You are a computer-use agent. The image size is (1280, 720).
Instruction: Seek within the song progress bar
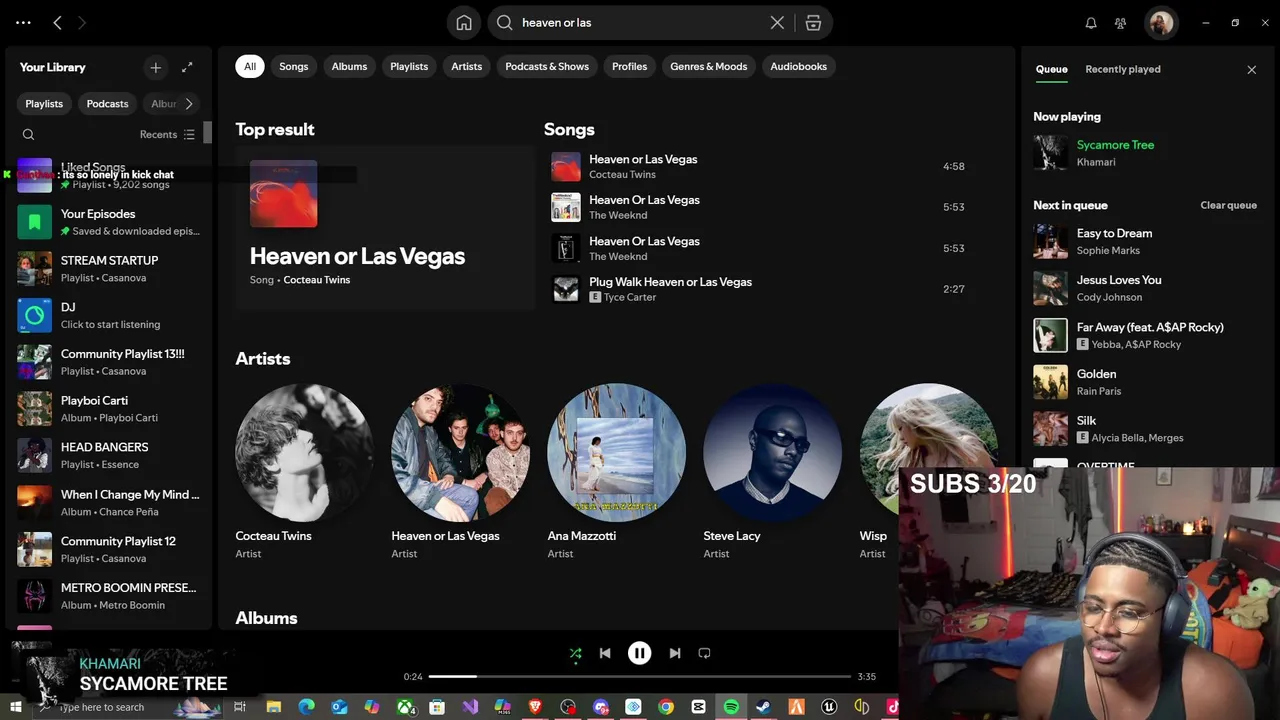(639, 677)
